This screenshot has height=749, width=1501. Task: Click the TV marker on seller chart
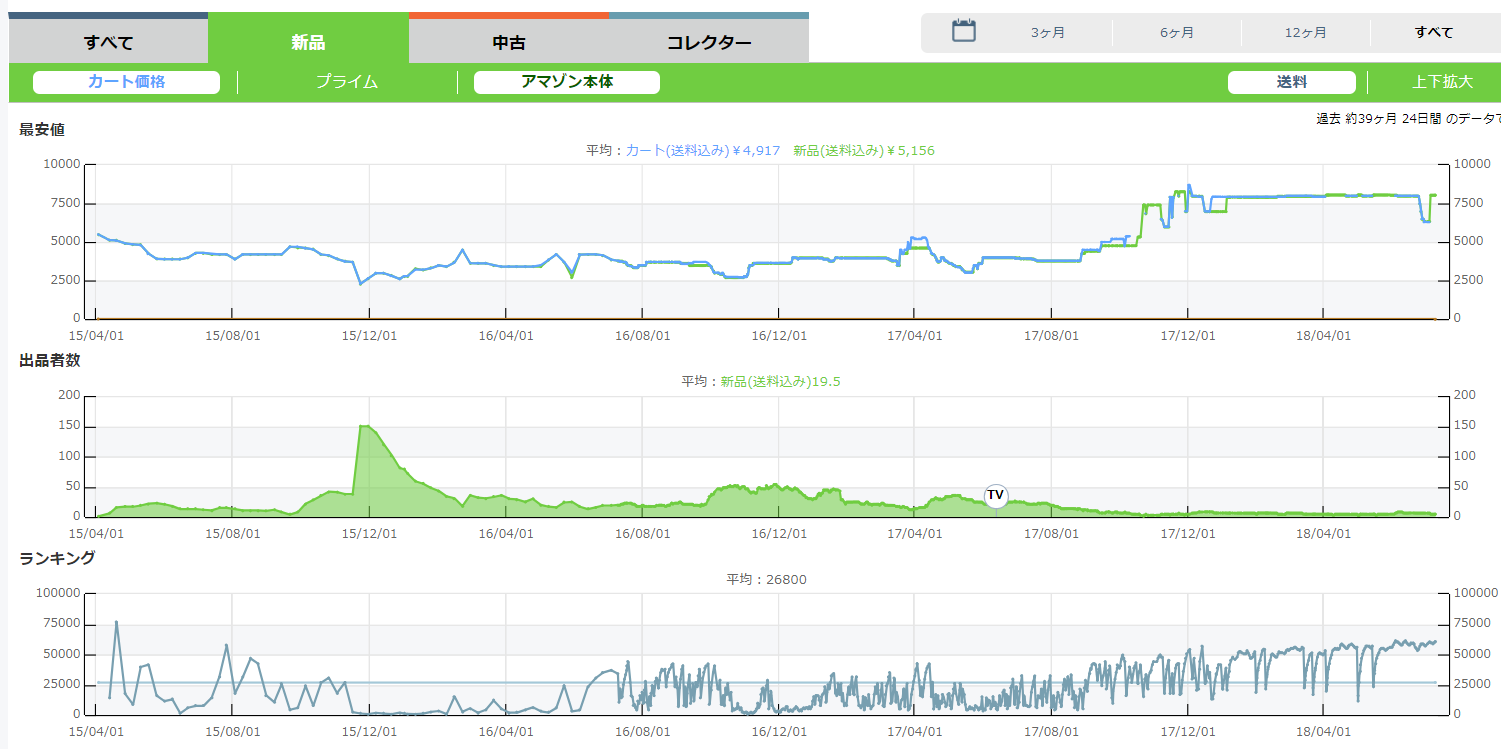click(995, 495)
